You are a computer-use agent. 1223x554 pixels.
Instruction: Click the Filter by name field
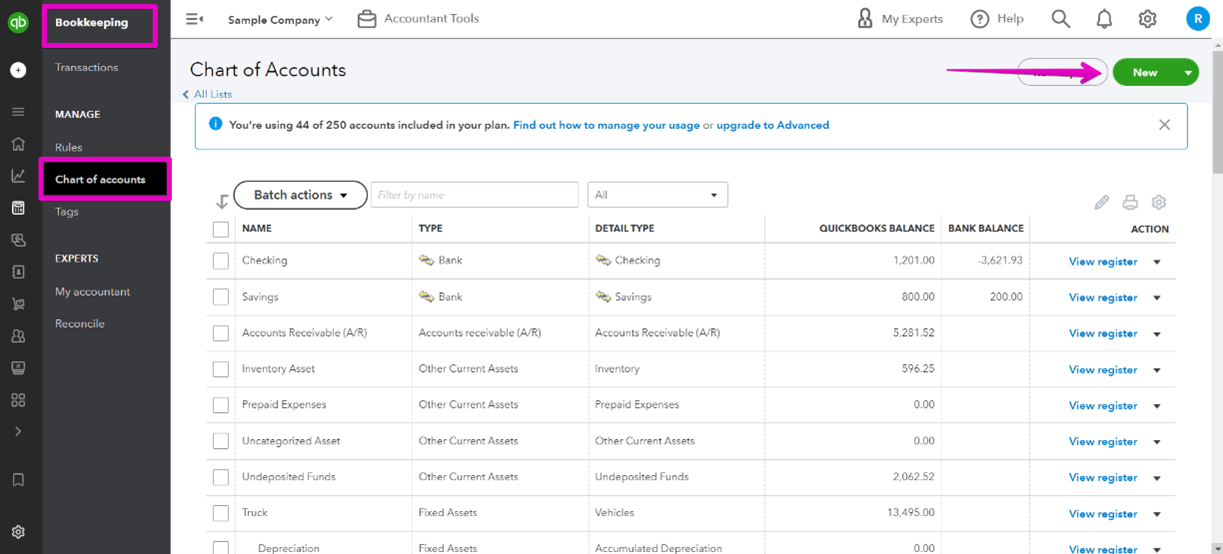(x=474, y=195)
